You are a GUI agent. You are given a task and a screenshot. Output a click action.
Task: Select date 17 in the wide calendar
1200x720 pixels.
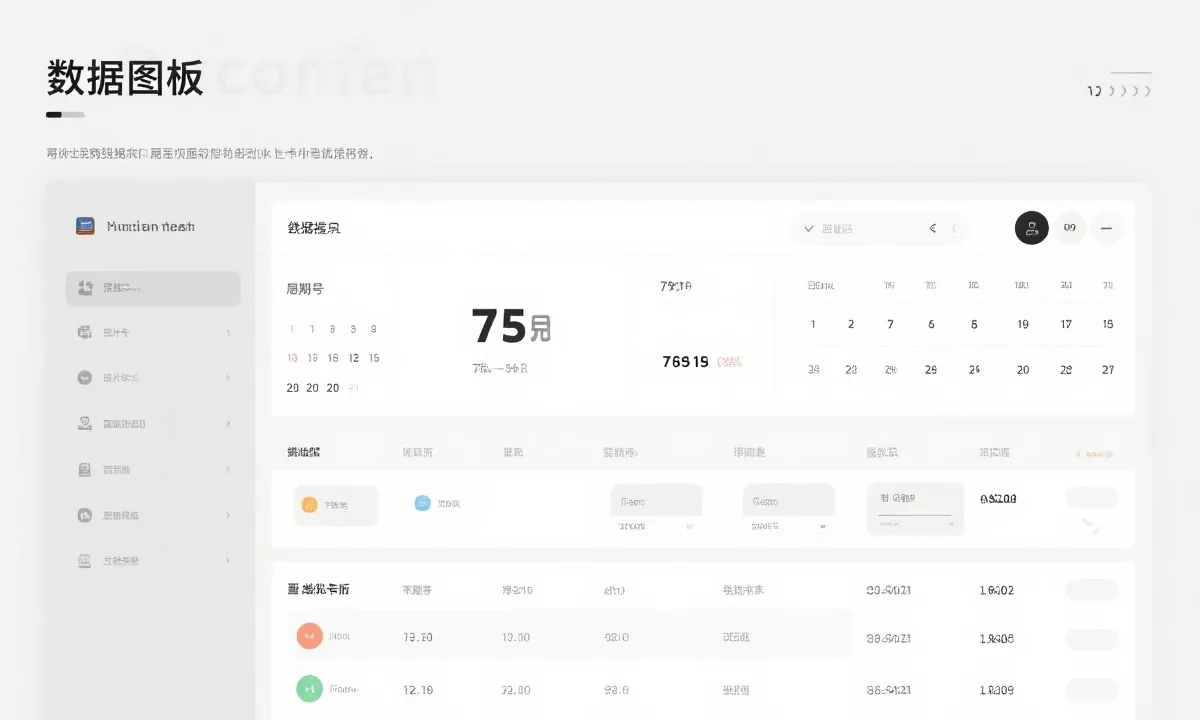point(1066,324)
